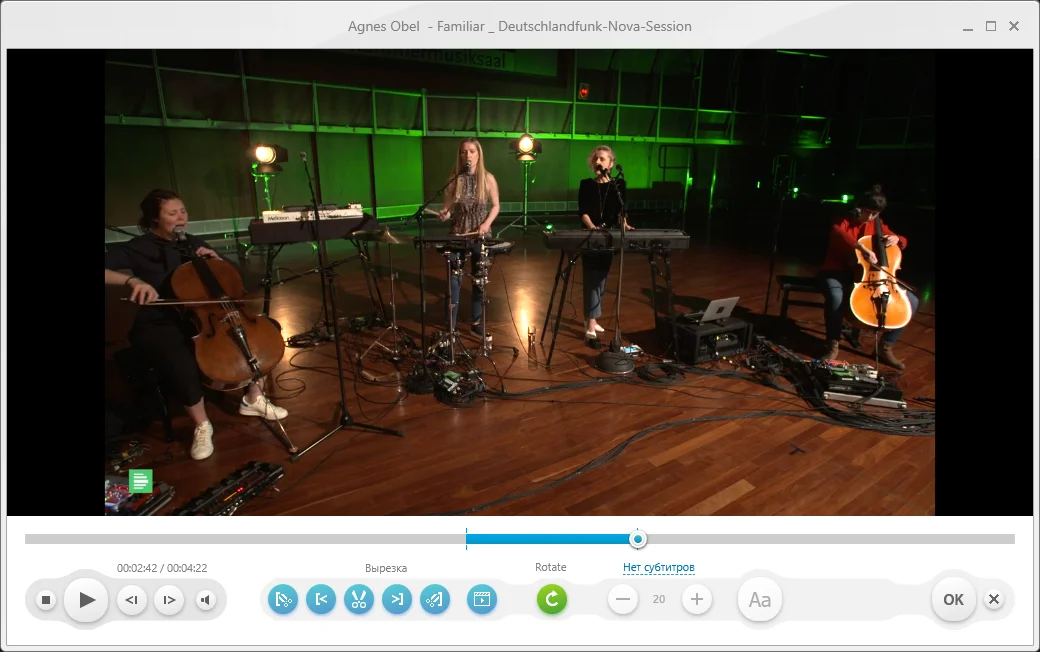Step forward one frame
The height and width of the screenshot is (652, 1040).
(169, 600)
